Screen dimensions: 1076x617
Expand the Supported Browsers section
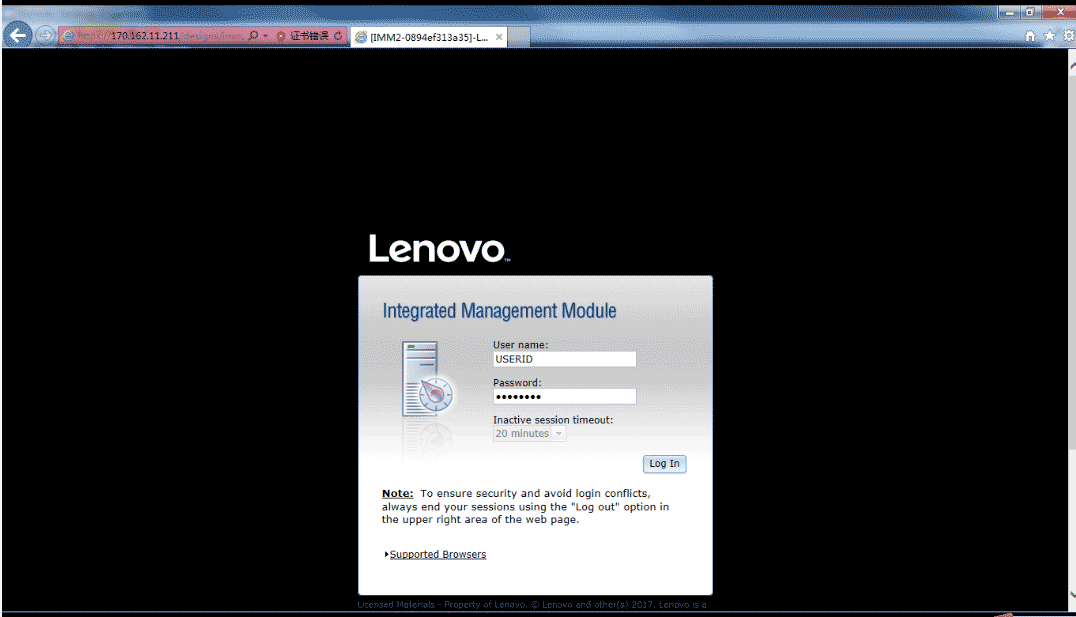click(x=437, y=555)
